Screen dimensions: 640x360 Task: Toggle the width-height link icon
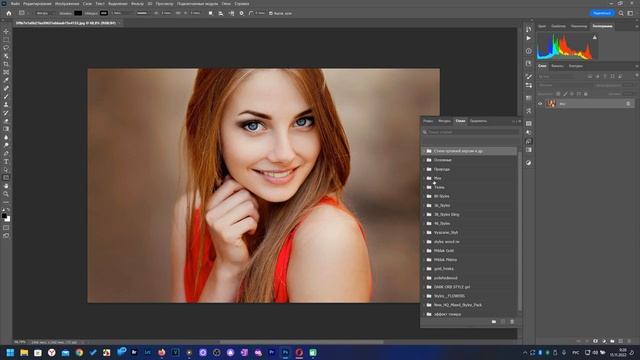(178, 13)
